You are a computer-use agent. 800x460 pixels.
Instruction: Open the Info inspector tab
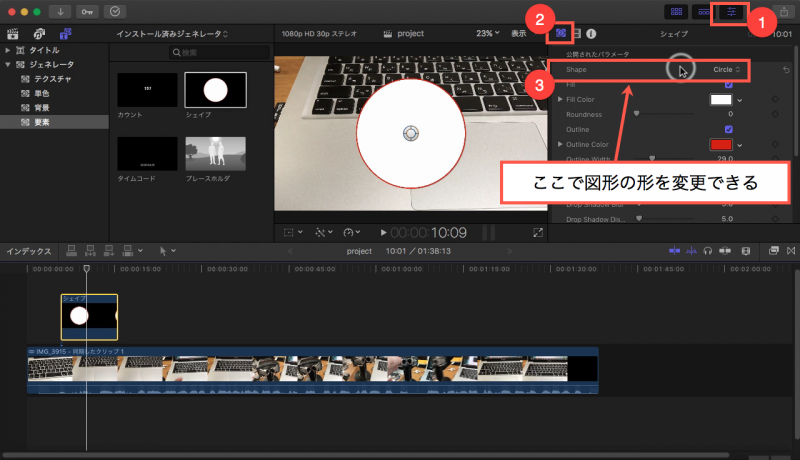[x=591, y=34]
